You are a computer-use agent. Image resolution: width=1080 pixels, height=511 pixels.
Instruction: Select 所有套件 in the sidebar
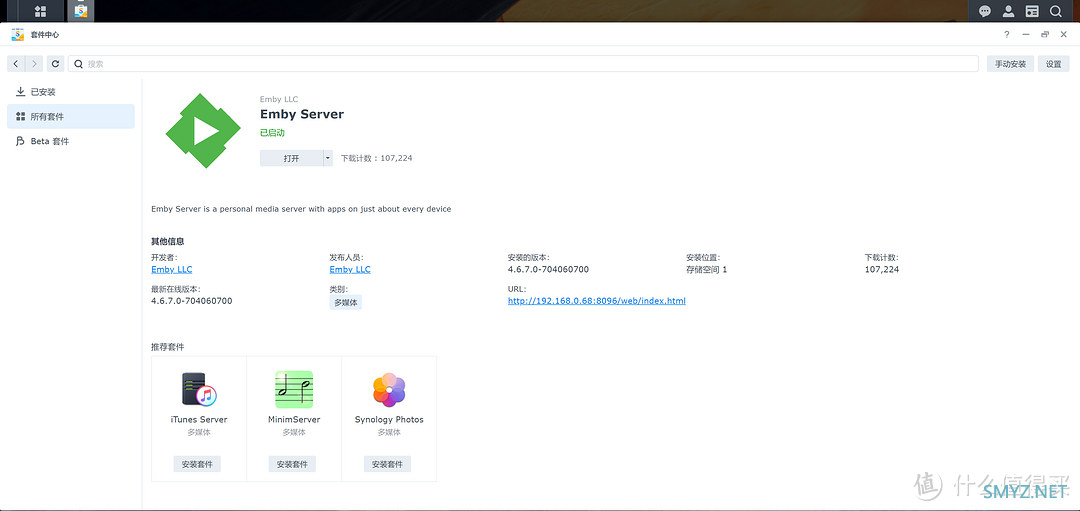(47, 117)
